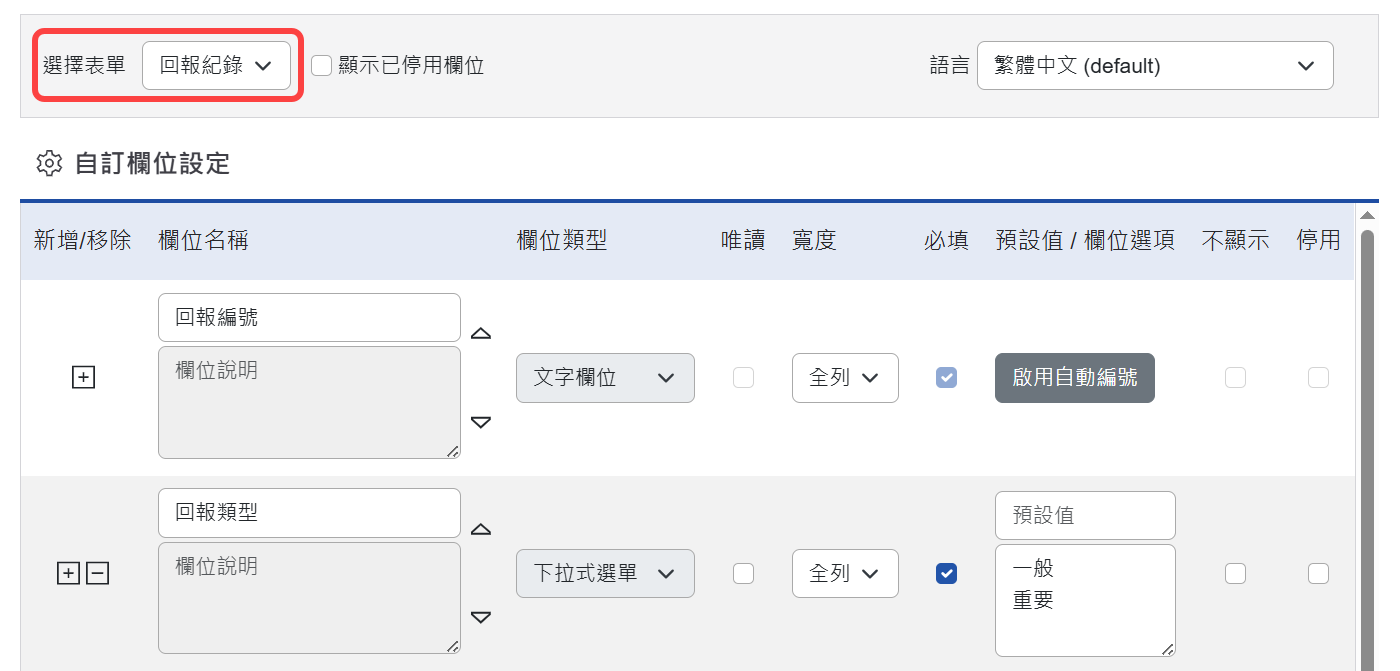This screenshot has height=671, width=1400.
Task: Click the 啟用自動編號 button
Action: click(1074, 377)
